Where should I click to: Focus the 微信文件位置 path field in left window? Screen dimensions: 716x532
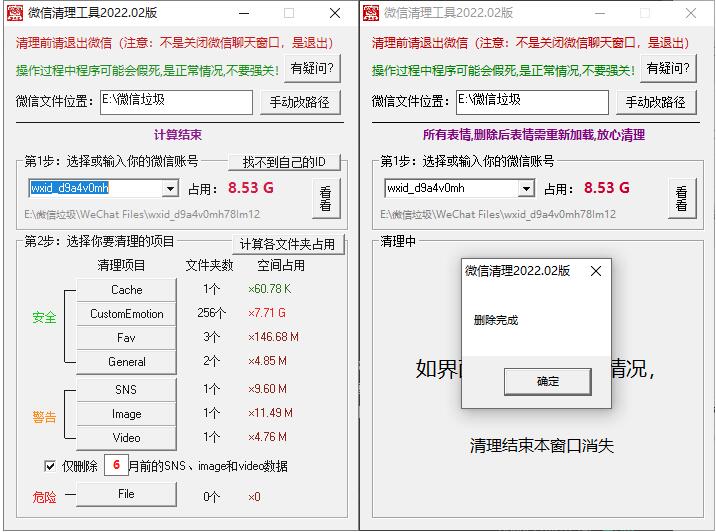pyautogui.click(x=176, y=102)
